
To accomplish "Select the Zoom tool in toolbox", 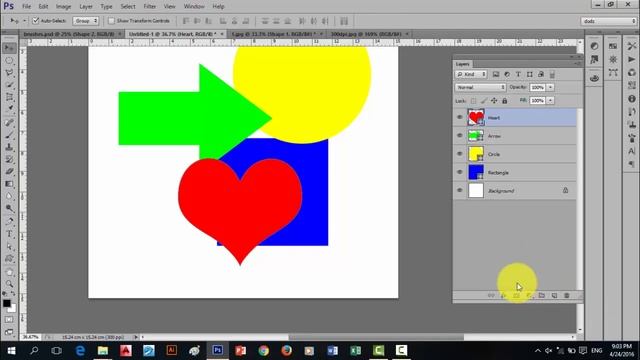I will [x=9, y=284].
